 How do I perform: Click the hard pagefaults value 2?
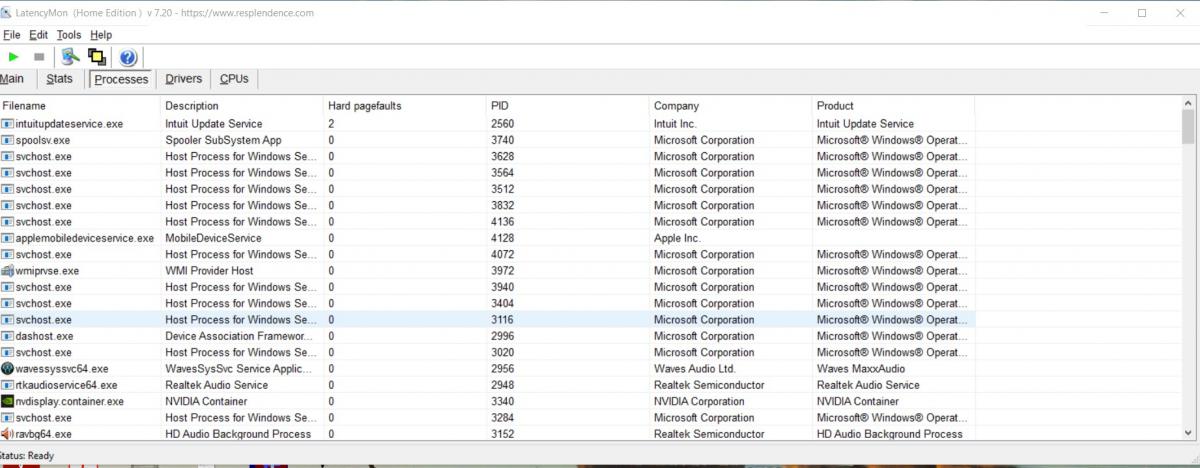click(x=331, y=124)
